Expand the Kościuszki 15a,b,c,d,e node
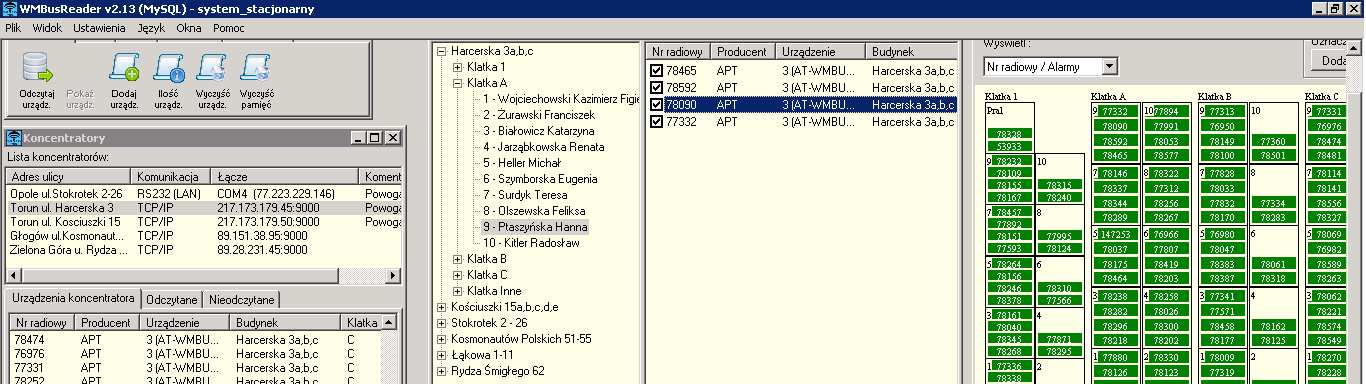This screenshot has height=384, width=1366. (441, 307)
